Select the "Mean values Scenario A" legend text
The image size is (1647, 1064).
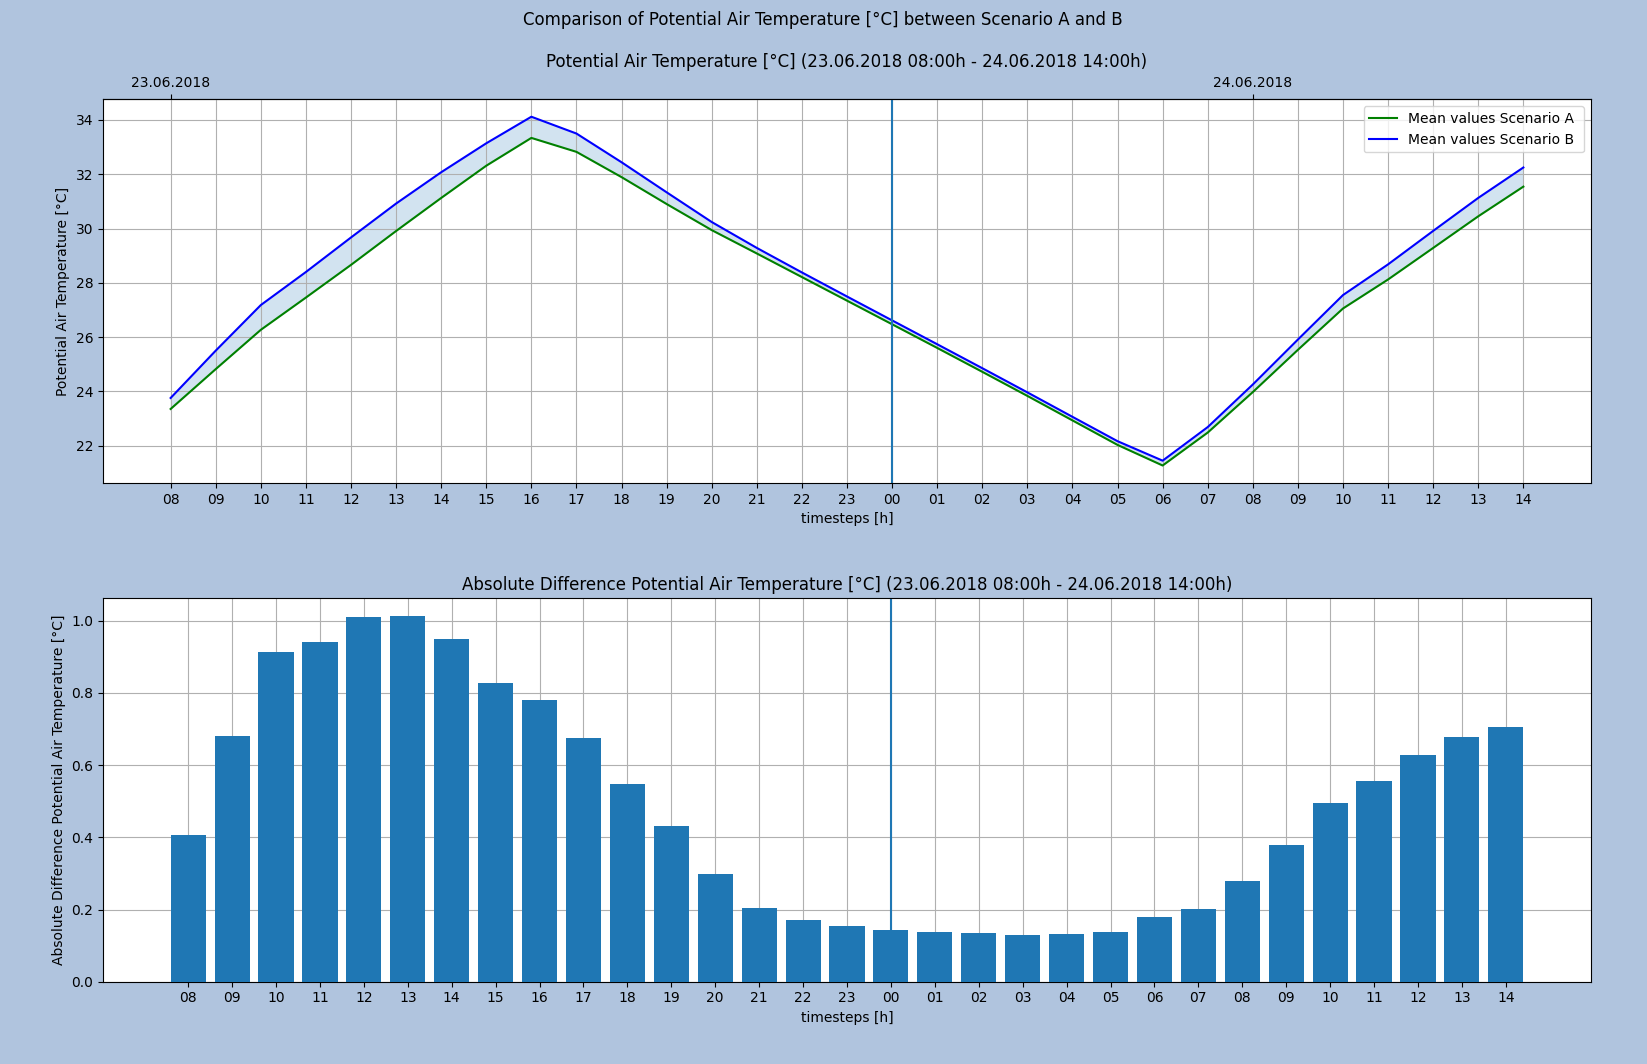pos(1490,119)
